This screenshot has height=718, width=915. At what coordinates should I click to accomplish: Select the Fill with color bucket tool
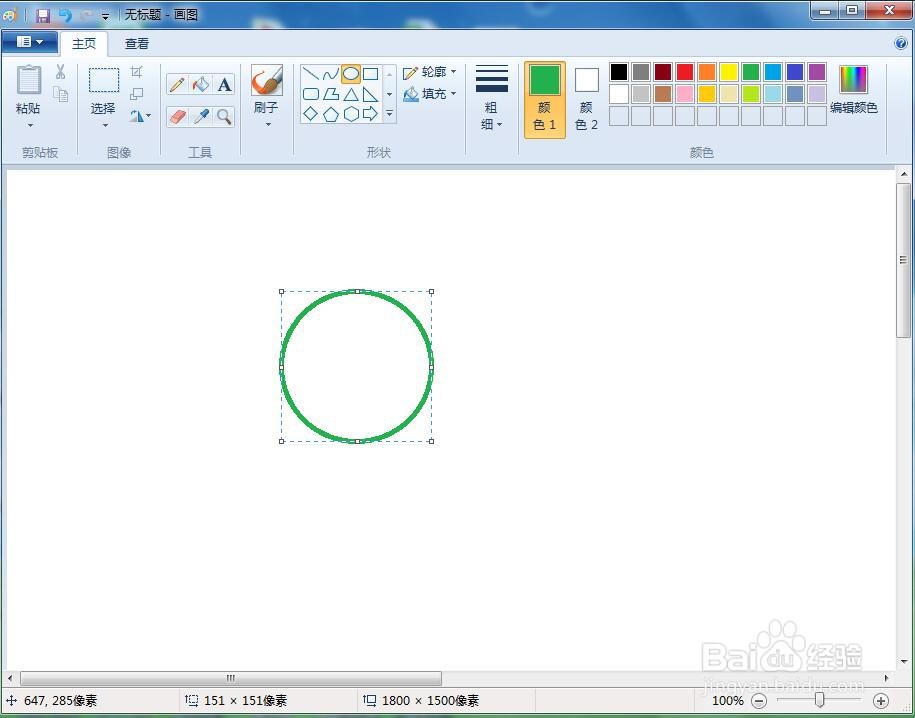[201, 85]
